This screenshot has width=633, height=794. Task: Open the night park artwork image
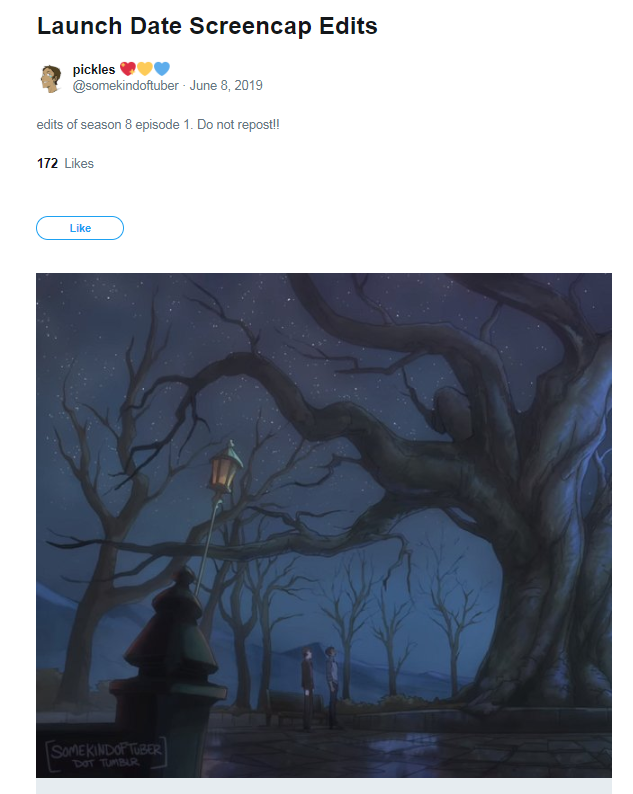(x=324, y=525)
